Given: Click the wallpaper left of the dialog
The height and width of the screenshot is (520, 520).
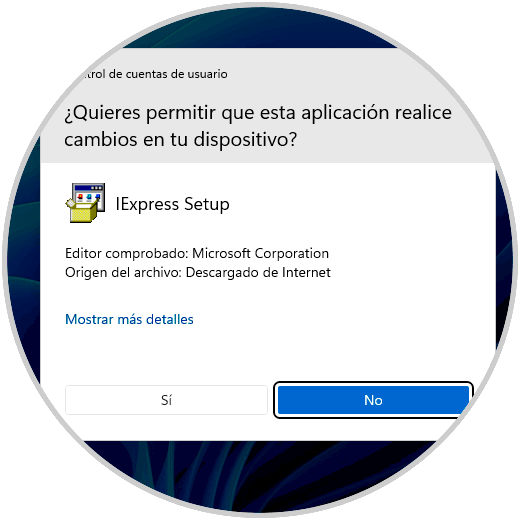Looking at the screenshot, I should point(23,267).
